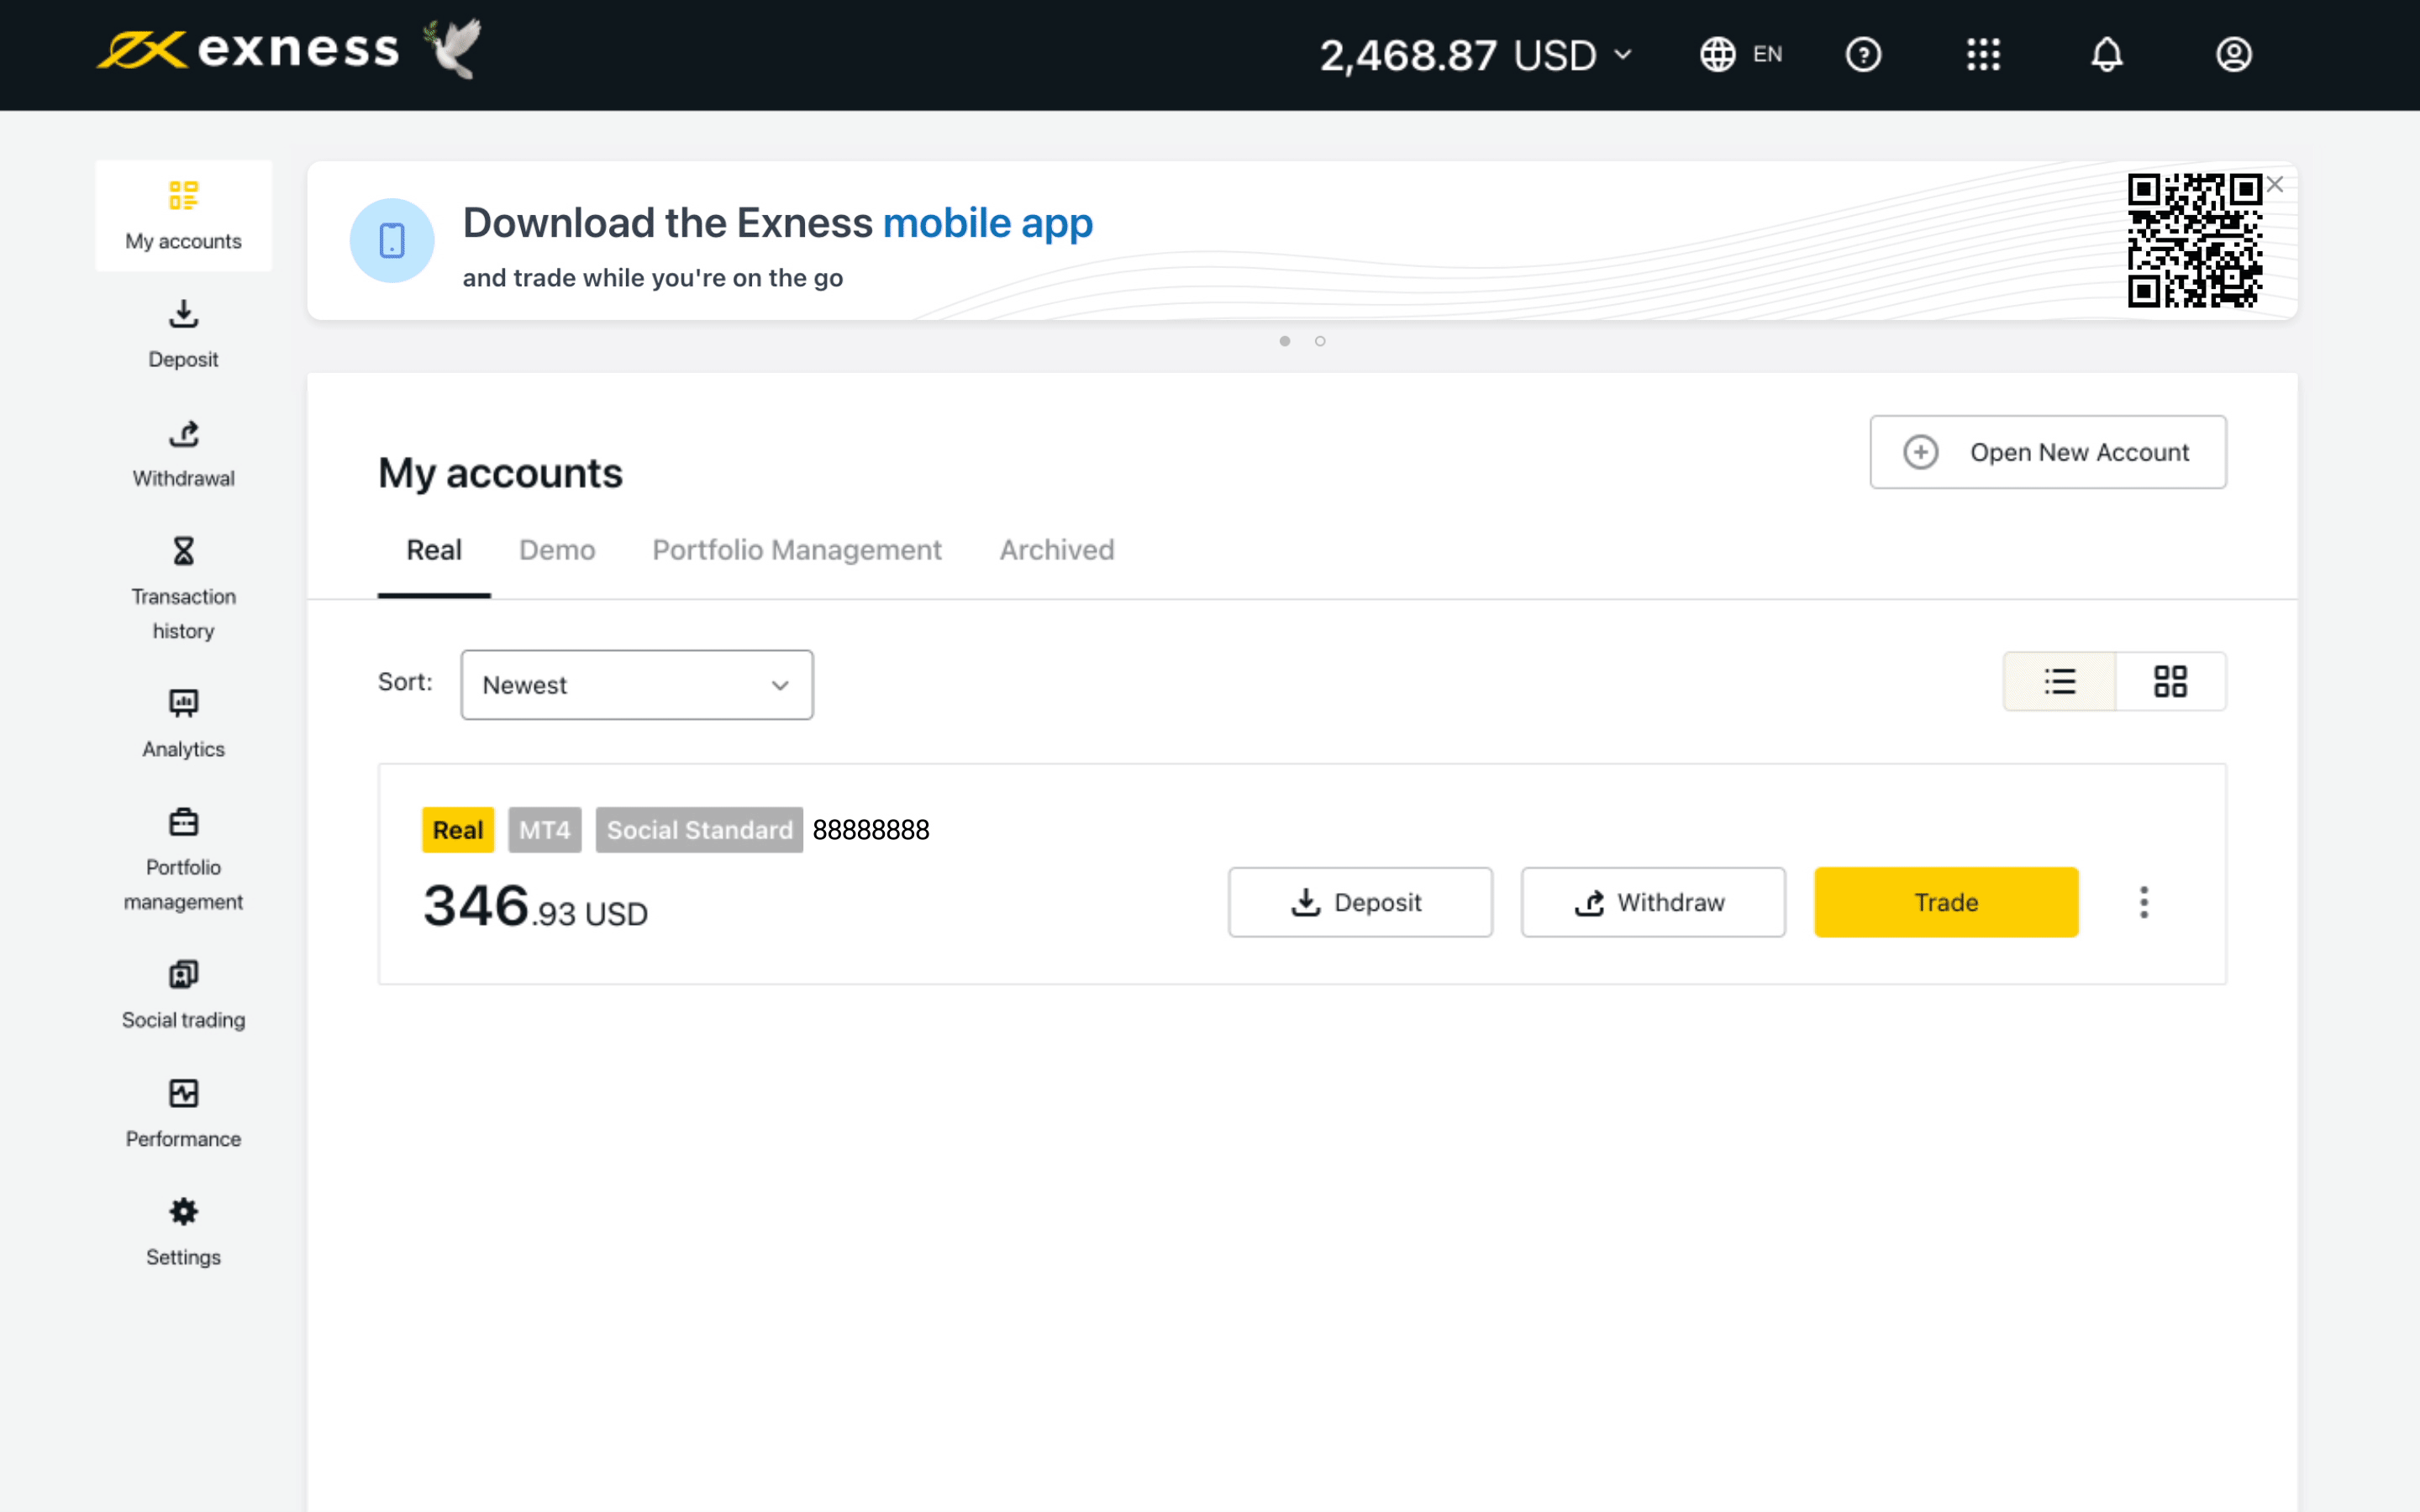Show first banner slide dot
The width and height of the screenshot is (2420, 1512).
[1285, 341]
